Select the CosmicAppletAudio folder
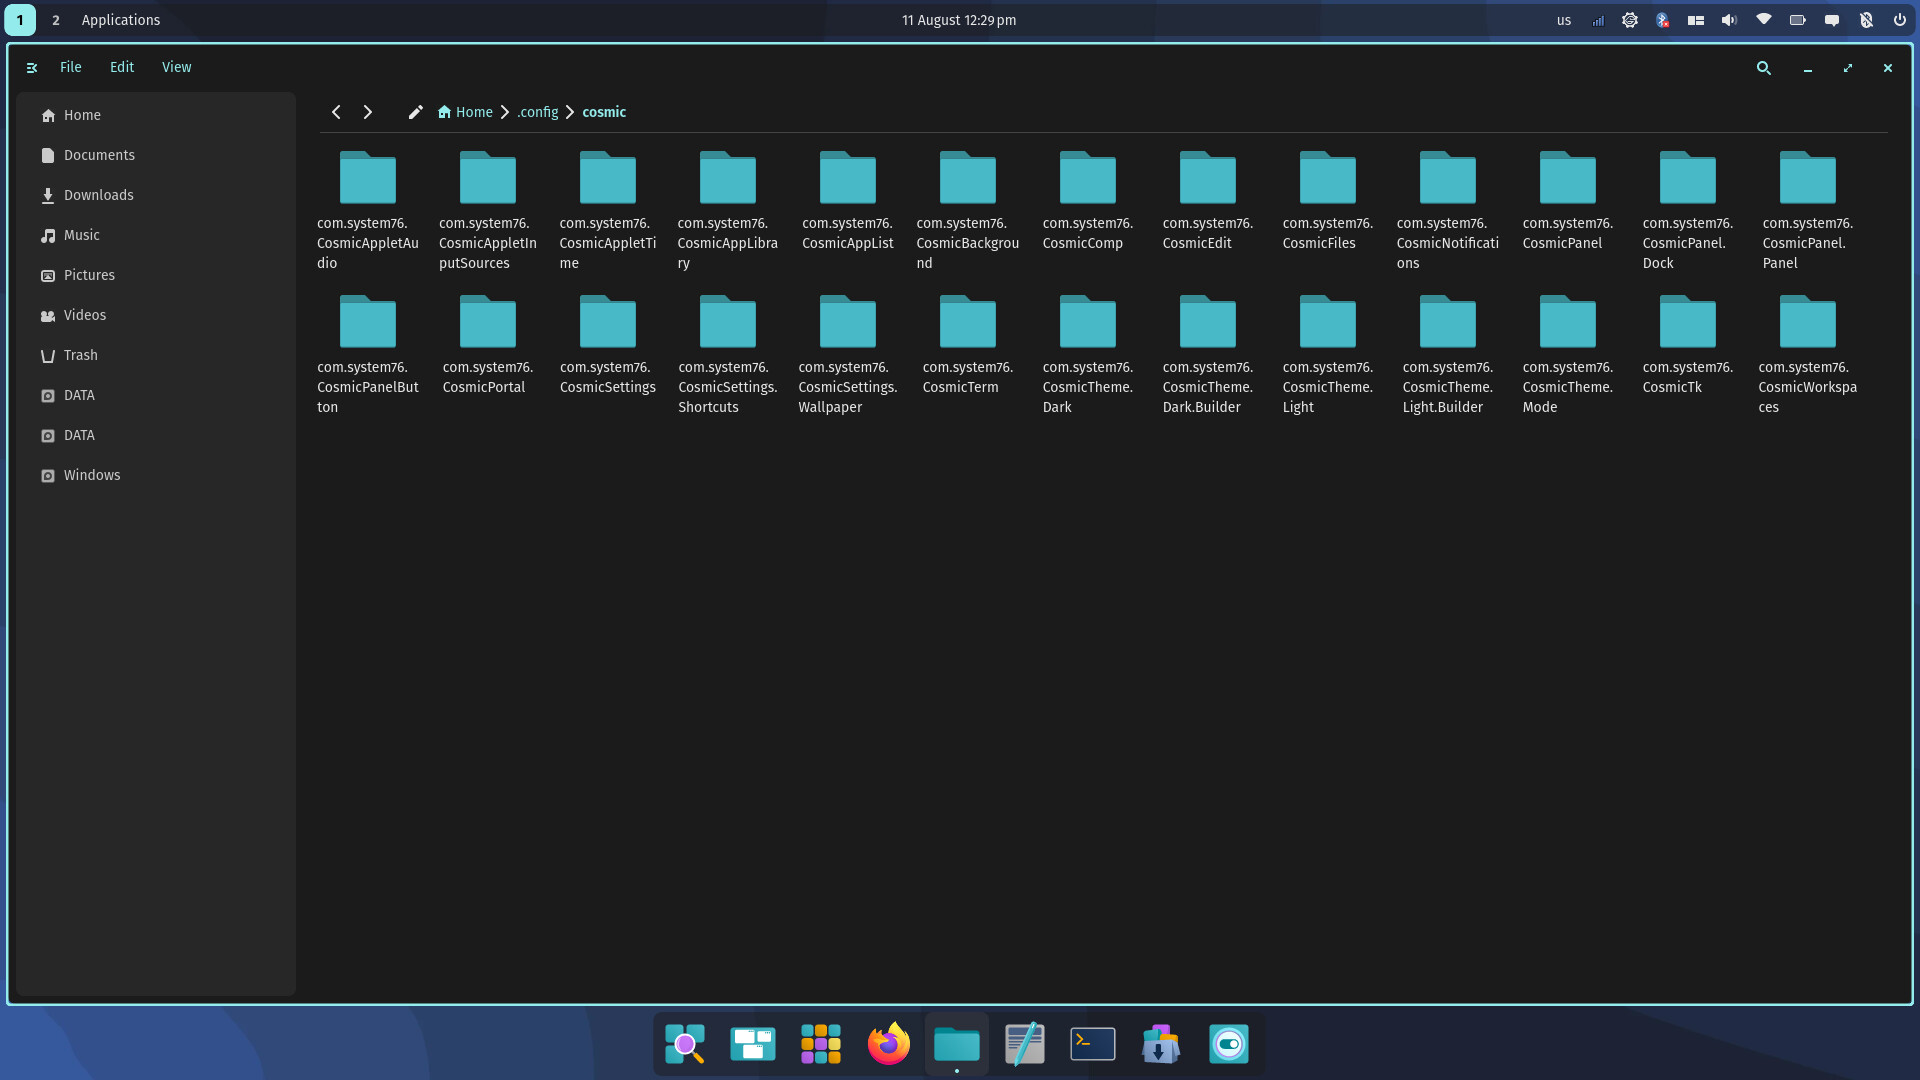Viewport: 1920px width, 1080px height. tap(368, 210)
